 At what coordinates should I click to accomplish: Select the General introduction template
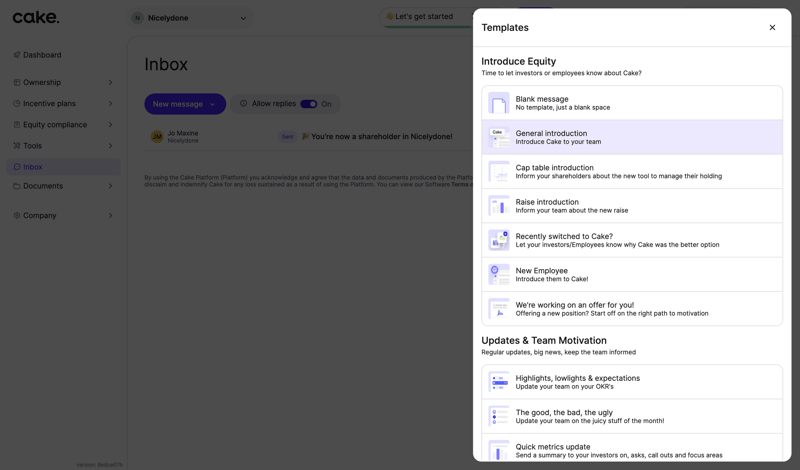pyautogui.click(x=631, y=137)
